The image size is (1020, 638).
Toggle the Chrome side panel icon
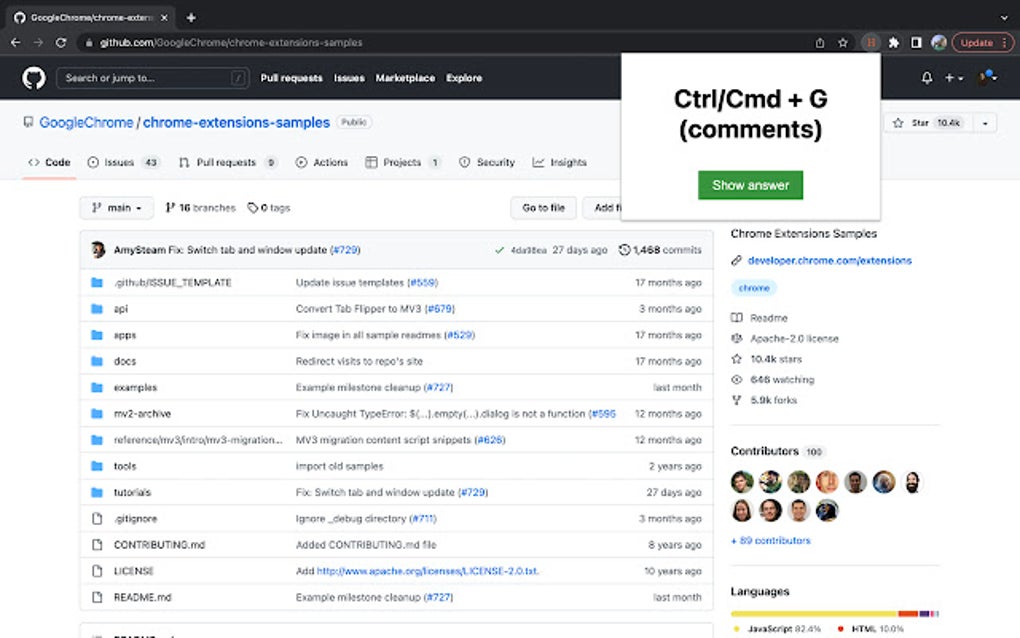point(916,43)
